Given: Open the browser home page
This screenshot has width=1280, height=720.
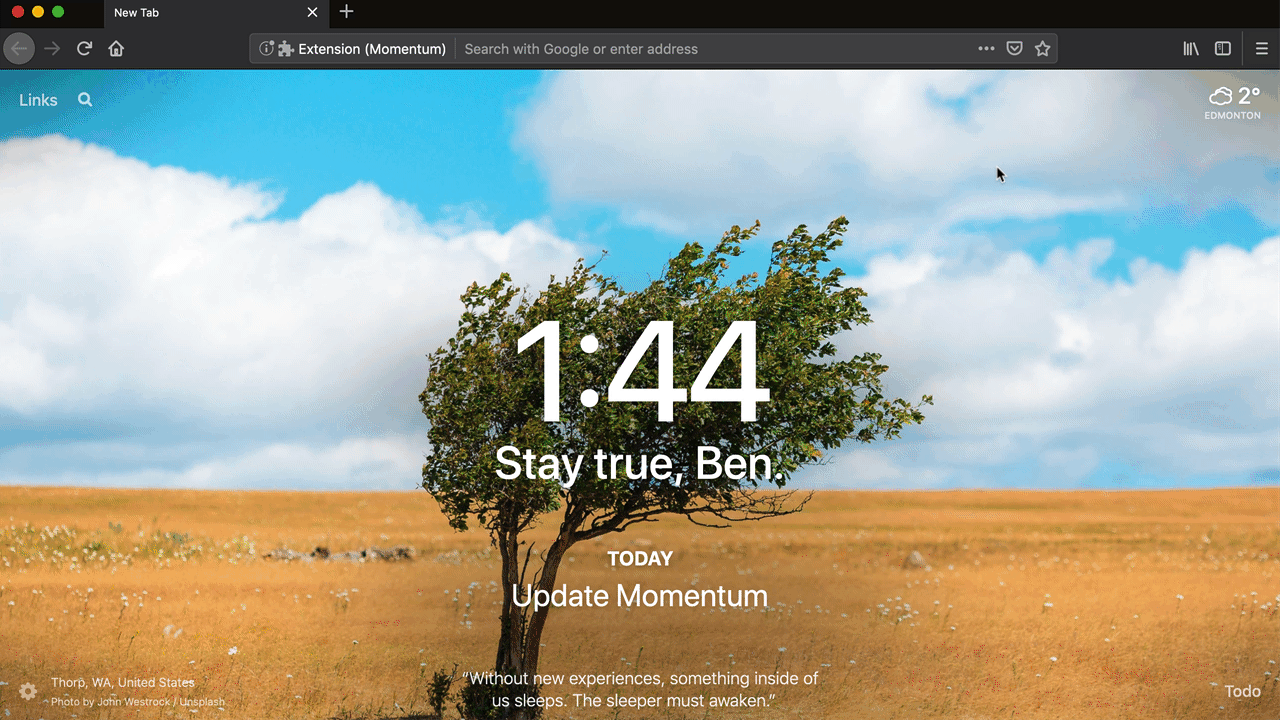Looking at the screenshot, I should tap(116, 48).
